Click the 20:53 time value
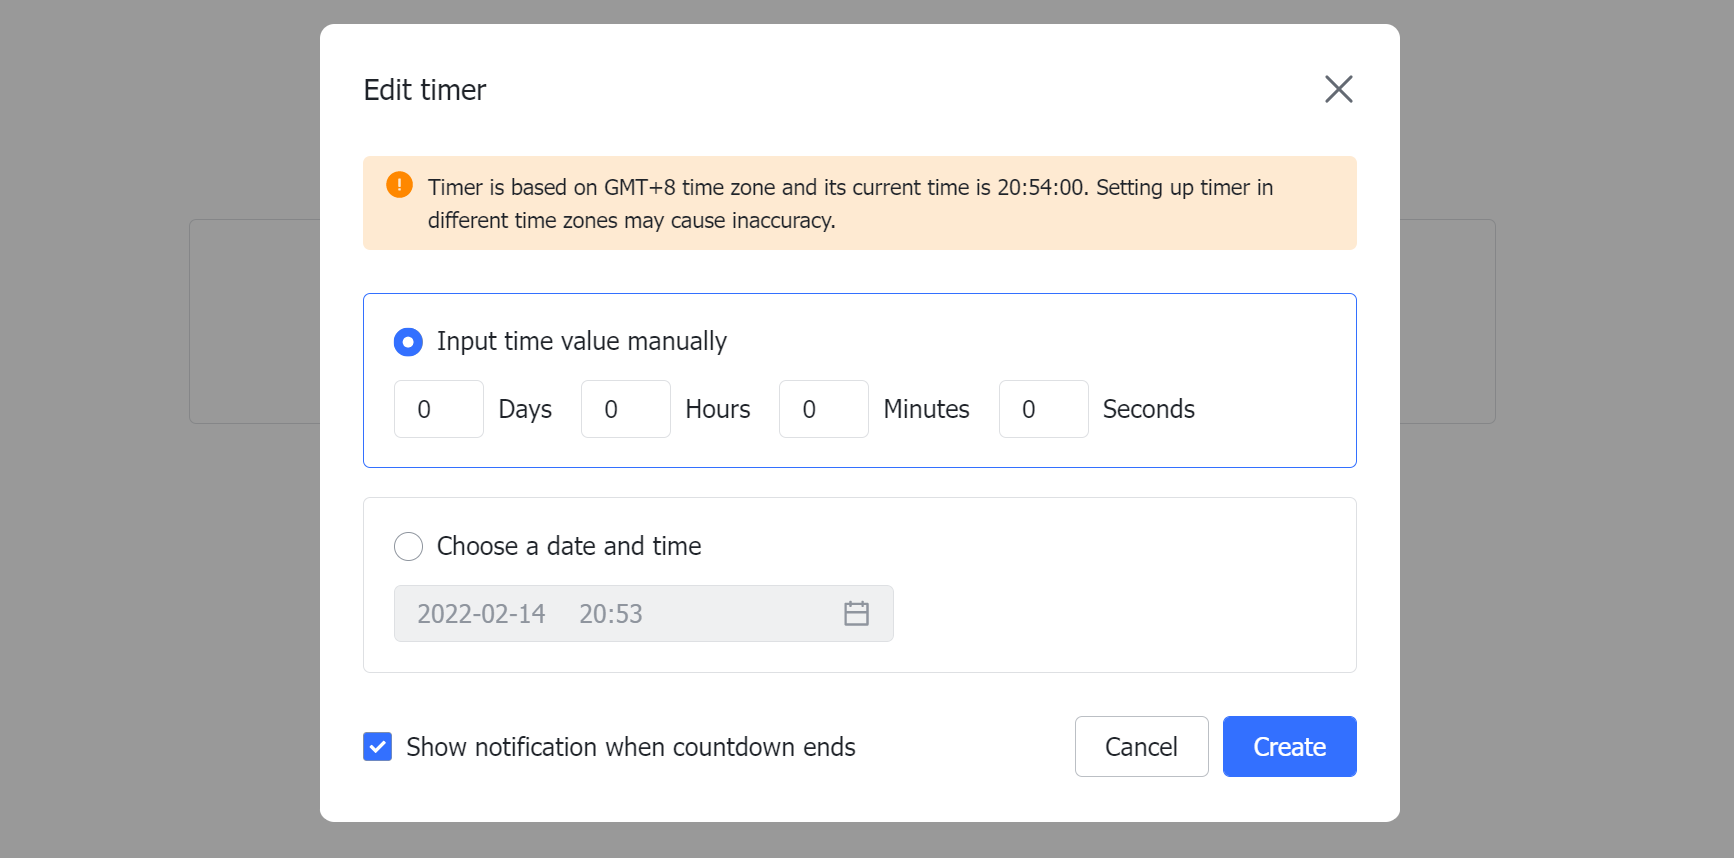This screenshot has width=1734, height=858. coord(610,613)
